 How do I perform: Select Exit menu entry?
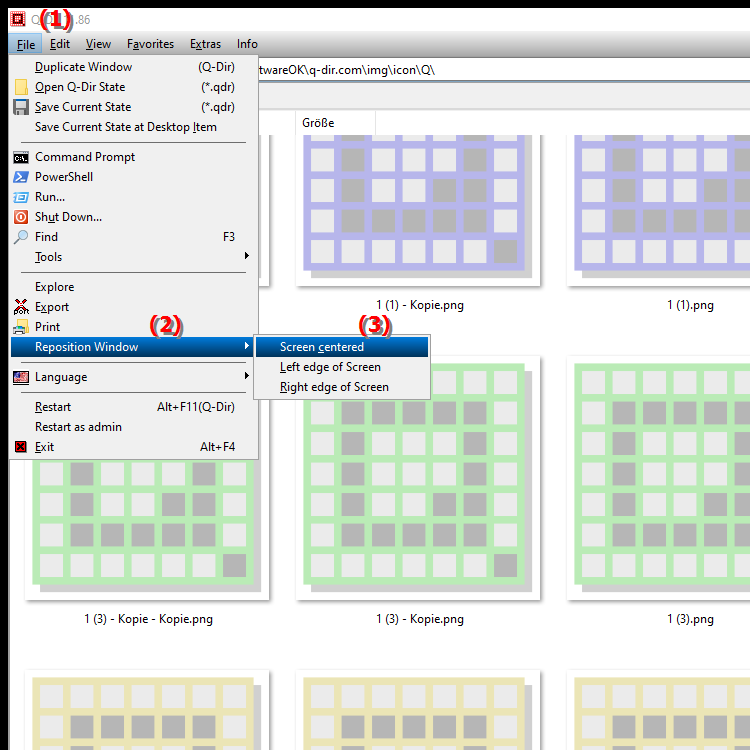133,447
